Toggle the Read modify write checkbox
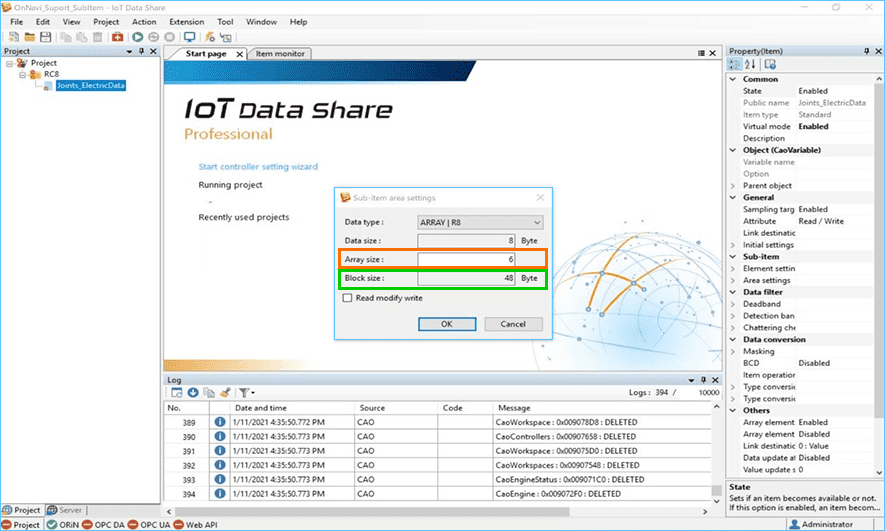 (347, 298)
